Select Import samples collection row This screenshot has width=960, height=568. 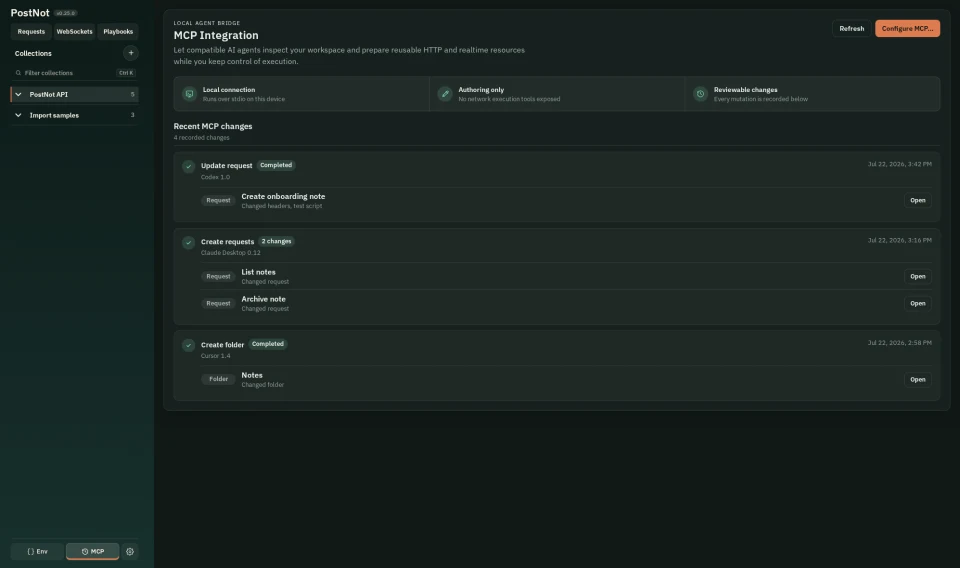pyautogui.click(x=74, y=115)
